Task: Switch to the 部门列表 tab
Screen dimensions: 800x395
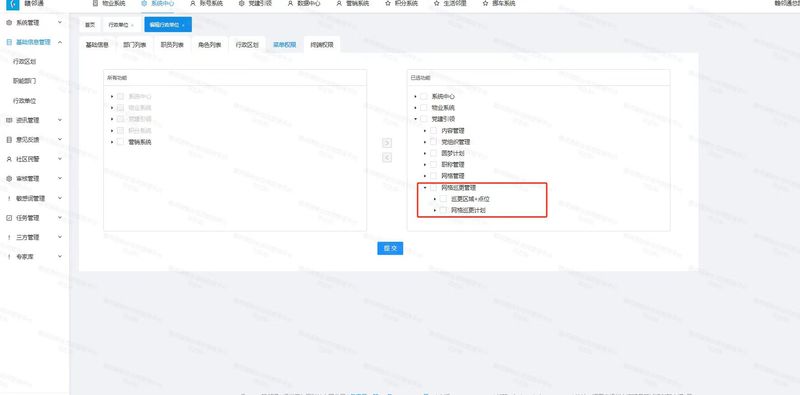Action: coord(135,45)
